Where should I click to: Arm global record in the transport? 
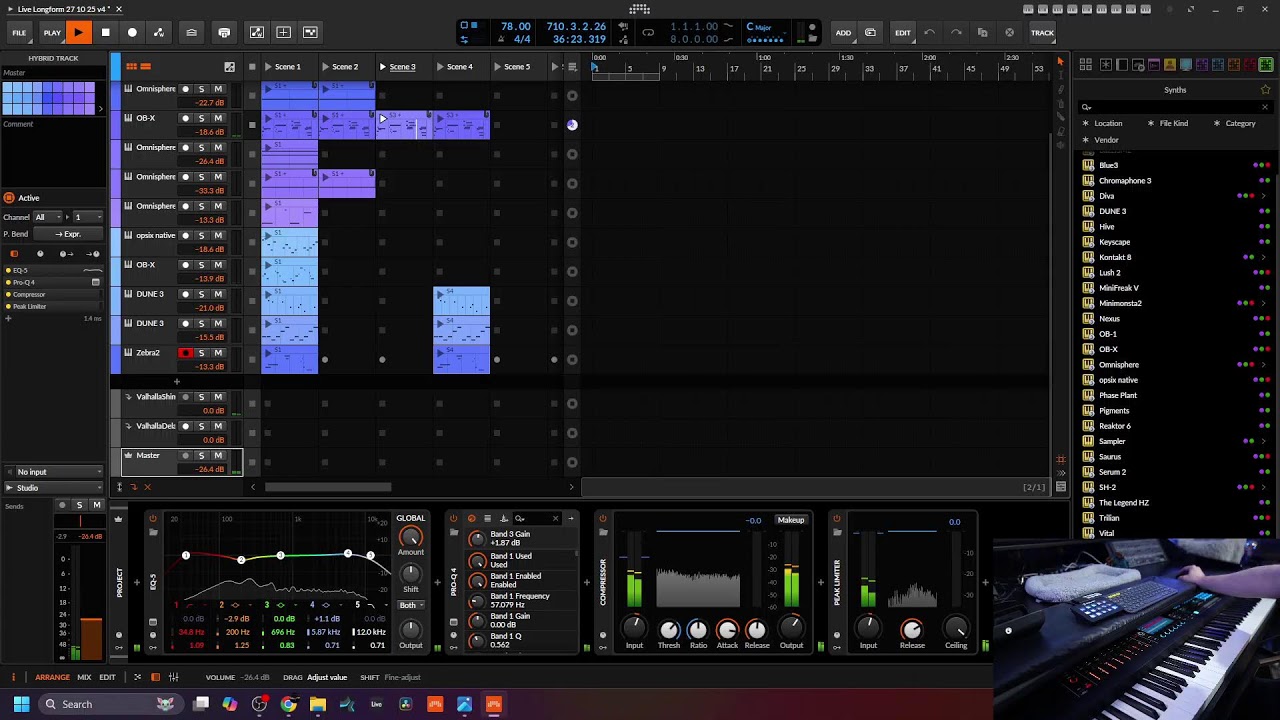(132, 33)
